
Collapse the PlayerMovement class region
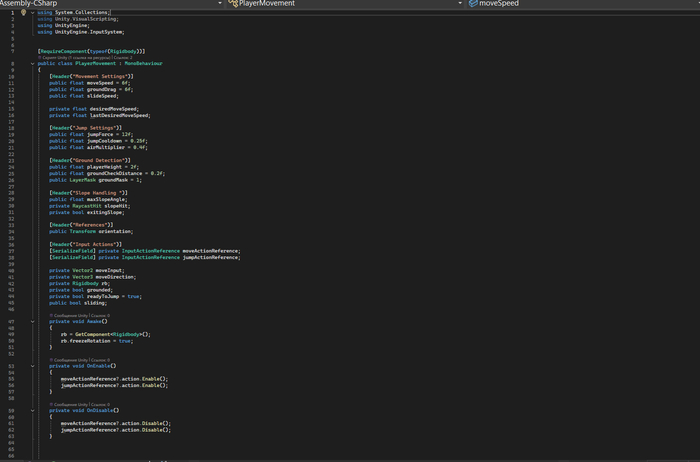pyautogui.click(x=32, y=63)
